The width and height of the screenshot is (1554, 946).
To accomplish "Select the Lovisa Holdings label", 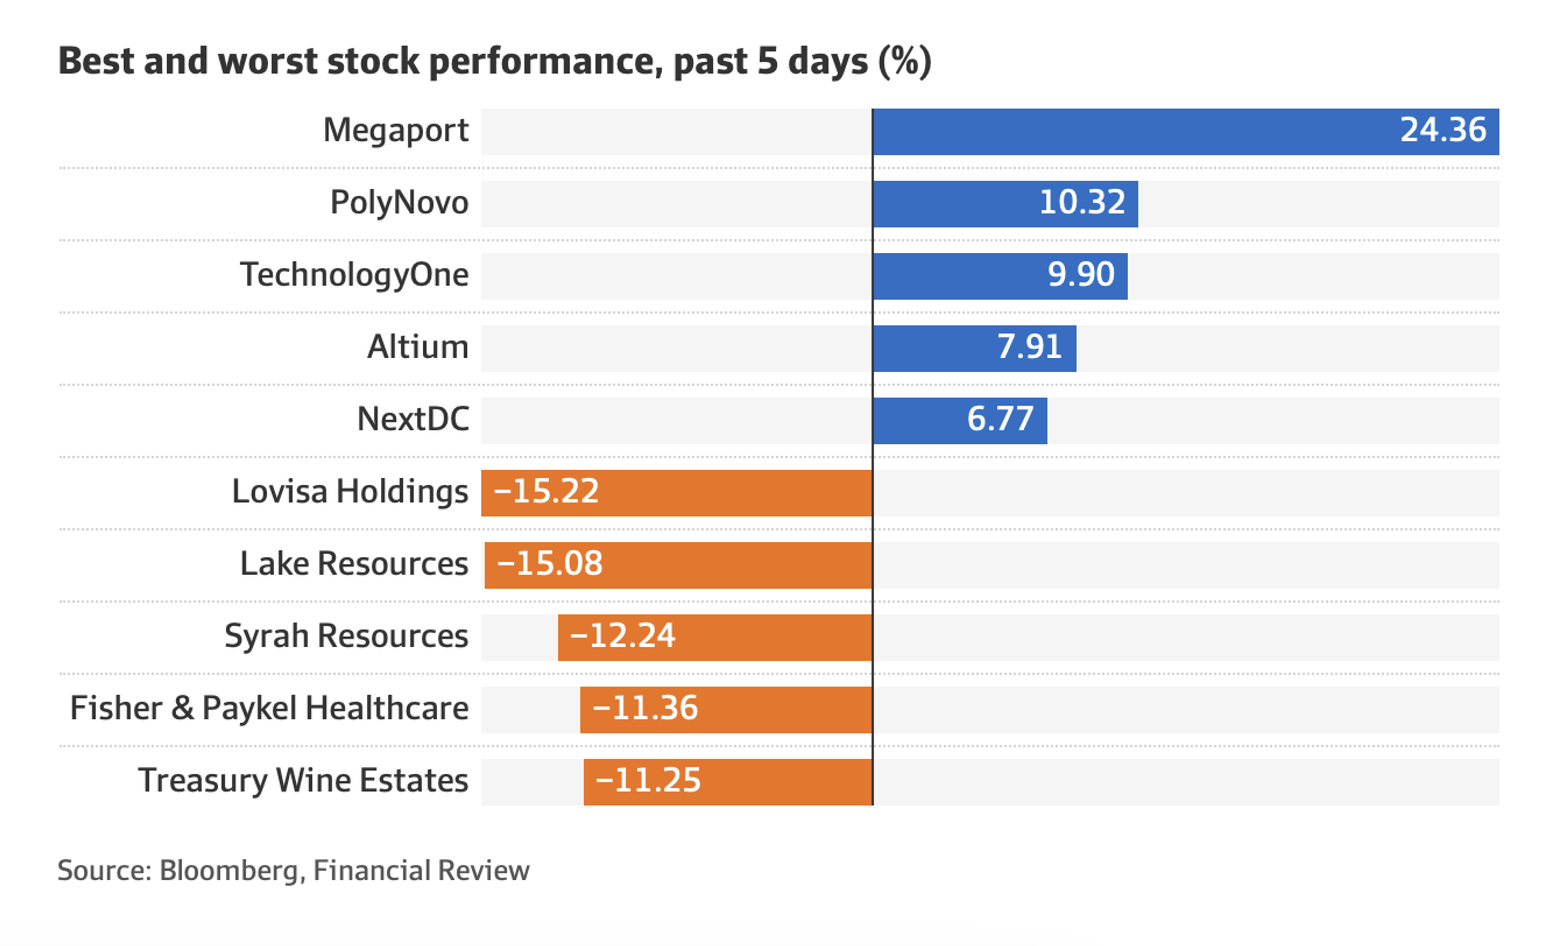I will [349, 492].
